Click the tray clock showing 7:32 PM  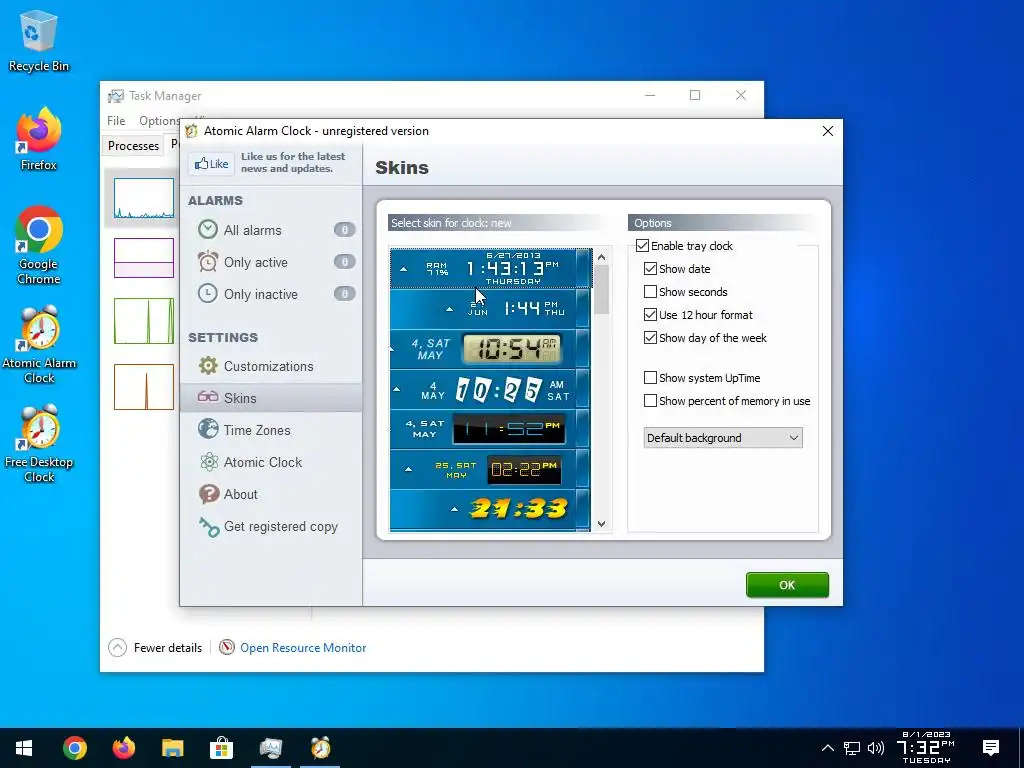point(926,748)
